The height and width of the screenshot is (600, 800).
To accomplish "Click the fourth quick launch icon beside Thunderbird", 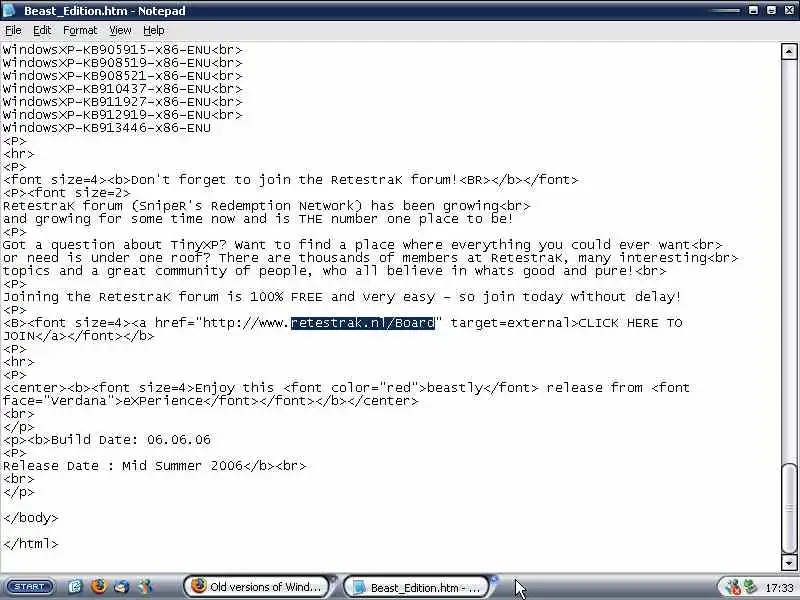I will pyautogui.click(x=146, y=587).
